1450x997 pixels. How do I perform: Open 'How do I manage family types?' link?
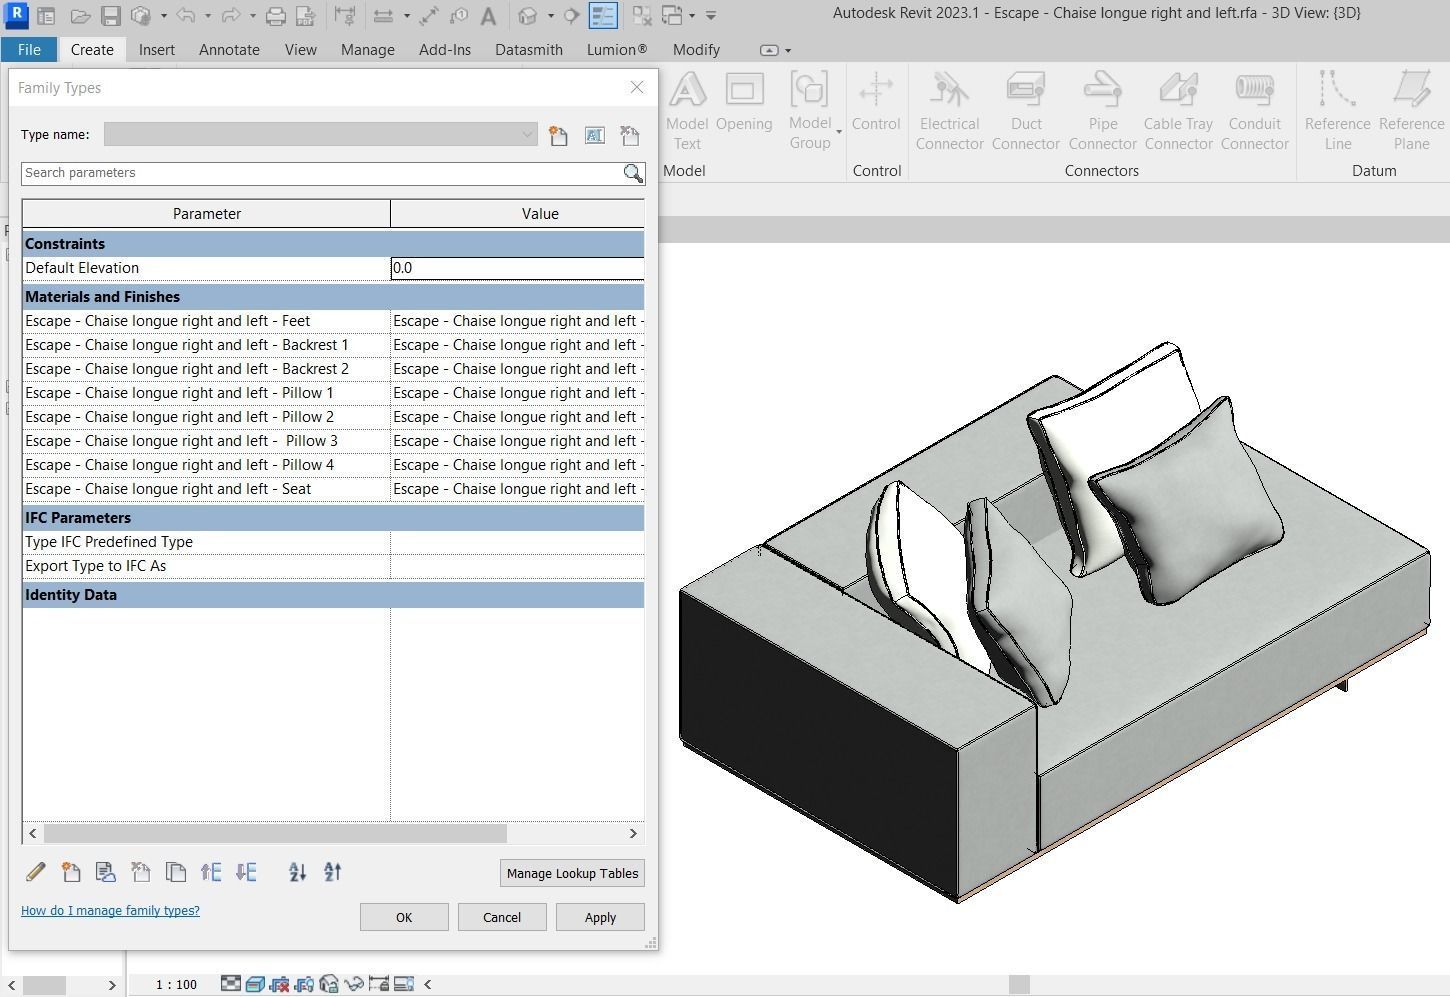[x=110, y=910]
